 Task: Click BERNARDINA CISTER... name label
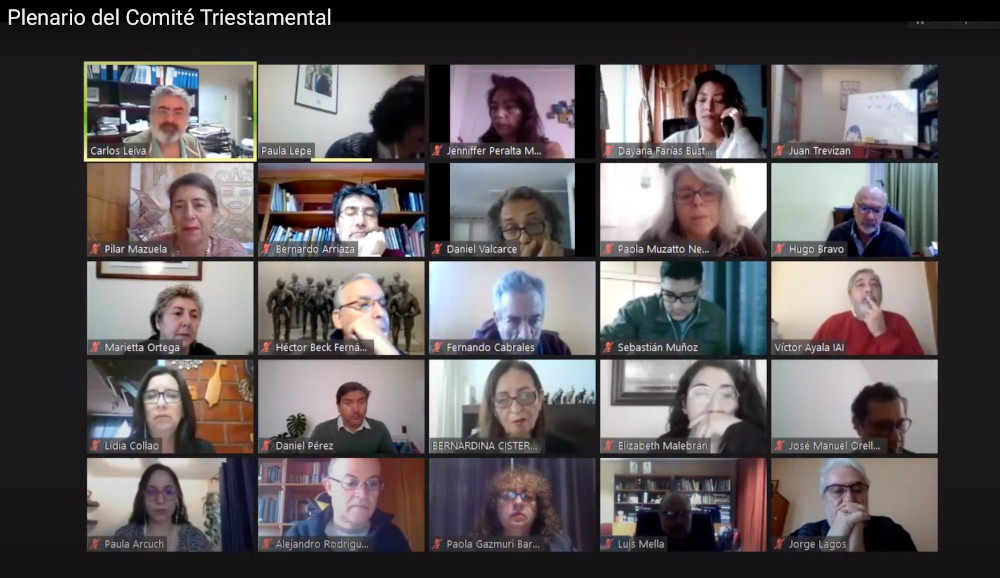click(x=485, y=446)
